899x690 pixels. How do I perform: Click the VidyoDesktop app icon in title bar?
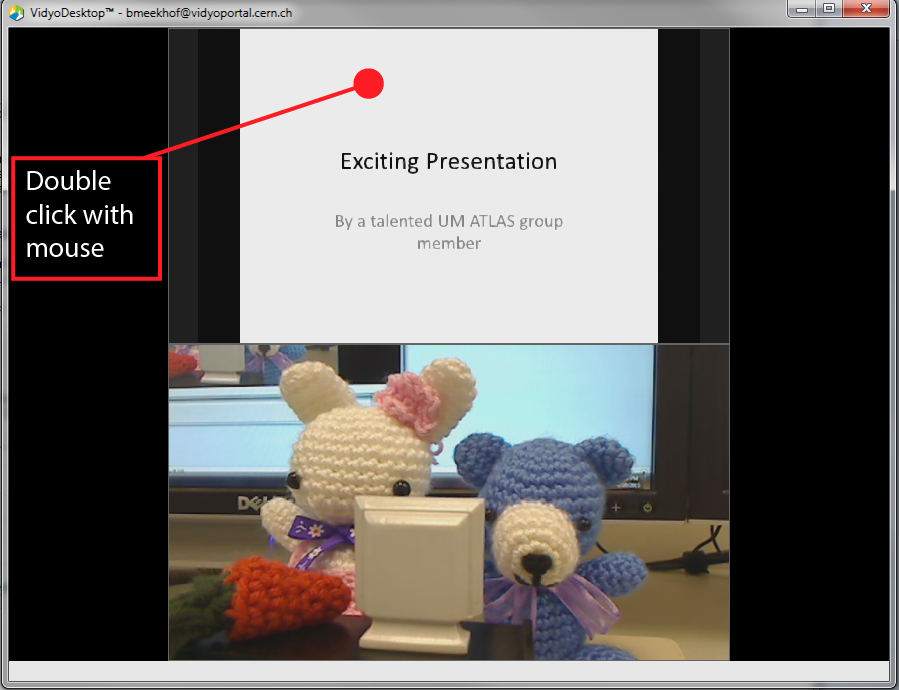pos(17,13)
